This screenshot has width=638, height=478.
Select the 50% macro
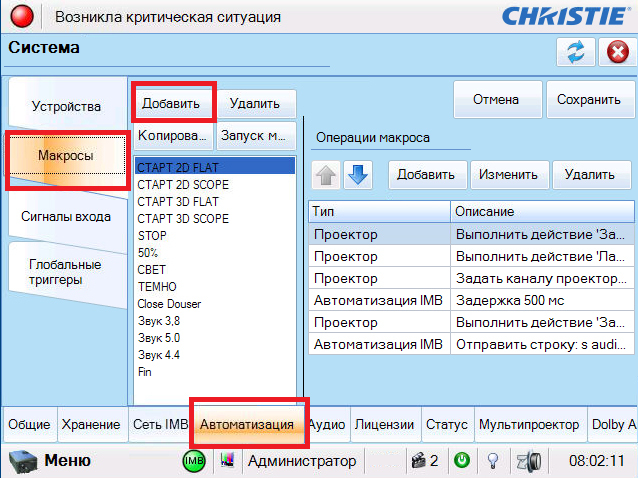(214, 253)
